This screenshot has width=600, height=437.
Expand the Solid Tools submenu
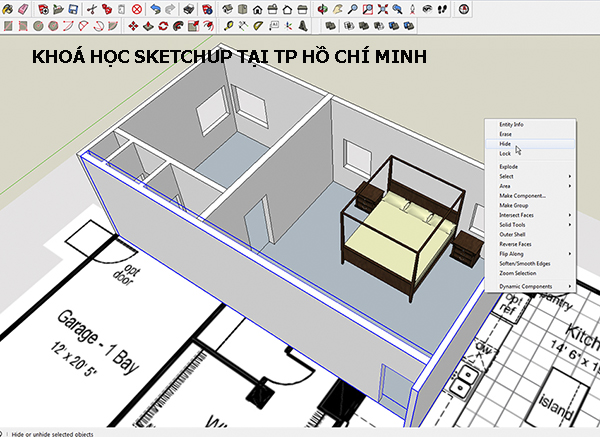pyautogui.click(x=530, y=225)
